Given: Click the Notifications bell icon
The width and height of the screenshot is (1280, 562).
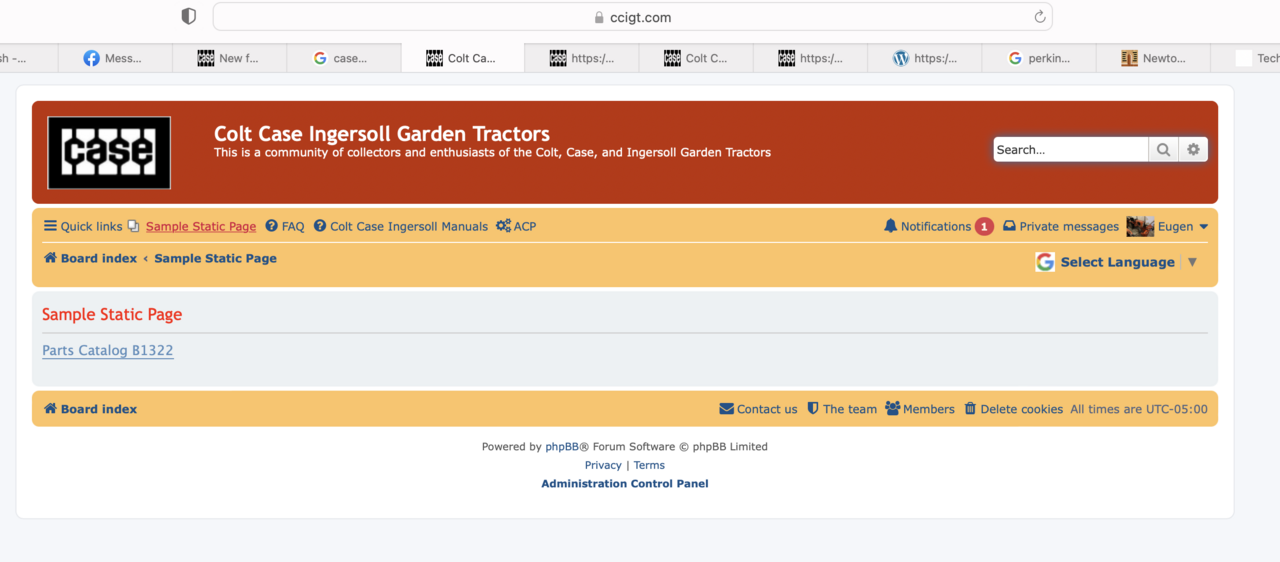Looking at the screenshot, I should (x=890, y=227).
